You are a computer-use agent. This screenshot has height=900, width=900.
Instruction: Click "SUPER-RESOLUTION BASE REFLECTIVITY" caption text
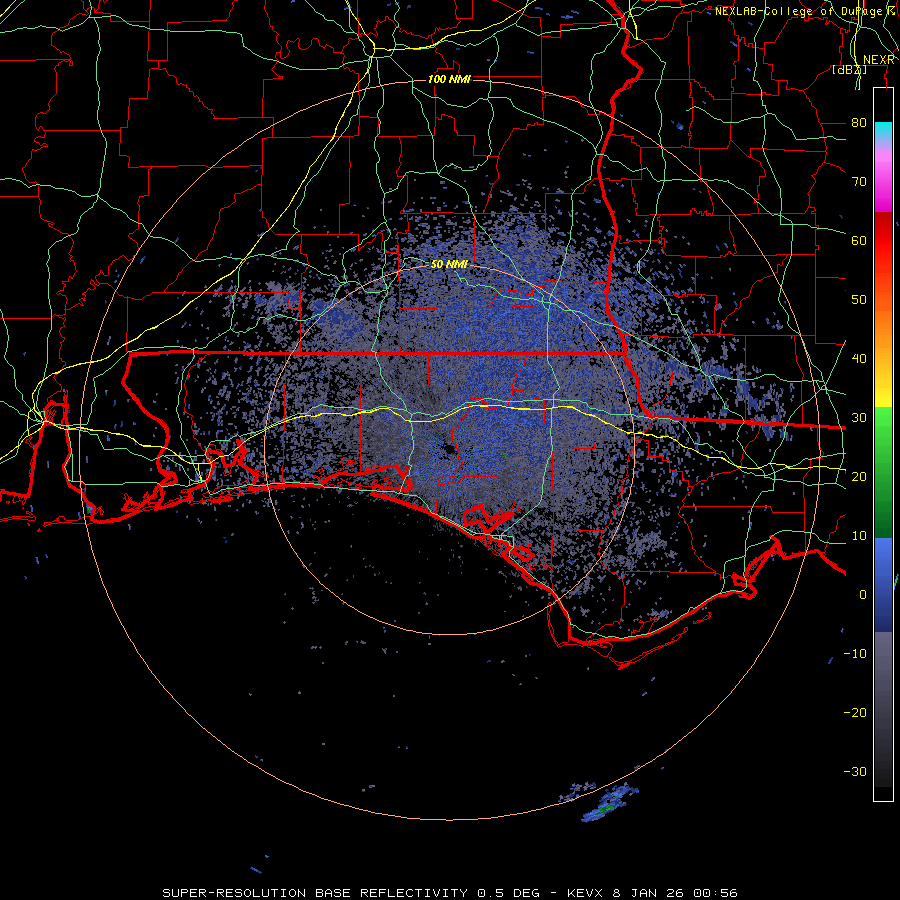click(x=315, y=893)
